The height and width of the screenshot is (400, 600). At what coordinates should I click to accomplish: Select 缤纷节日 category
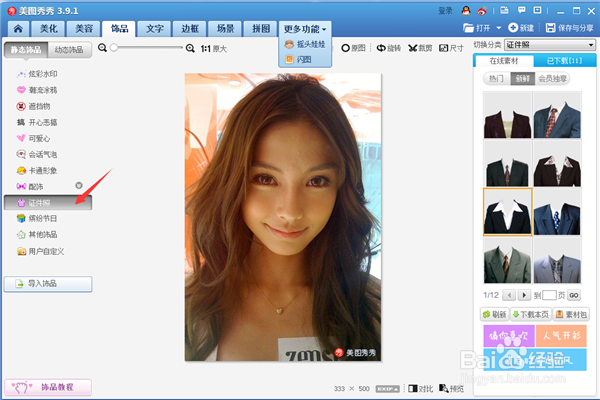pyautogui.click(x=37, y=218)
